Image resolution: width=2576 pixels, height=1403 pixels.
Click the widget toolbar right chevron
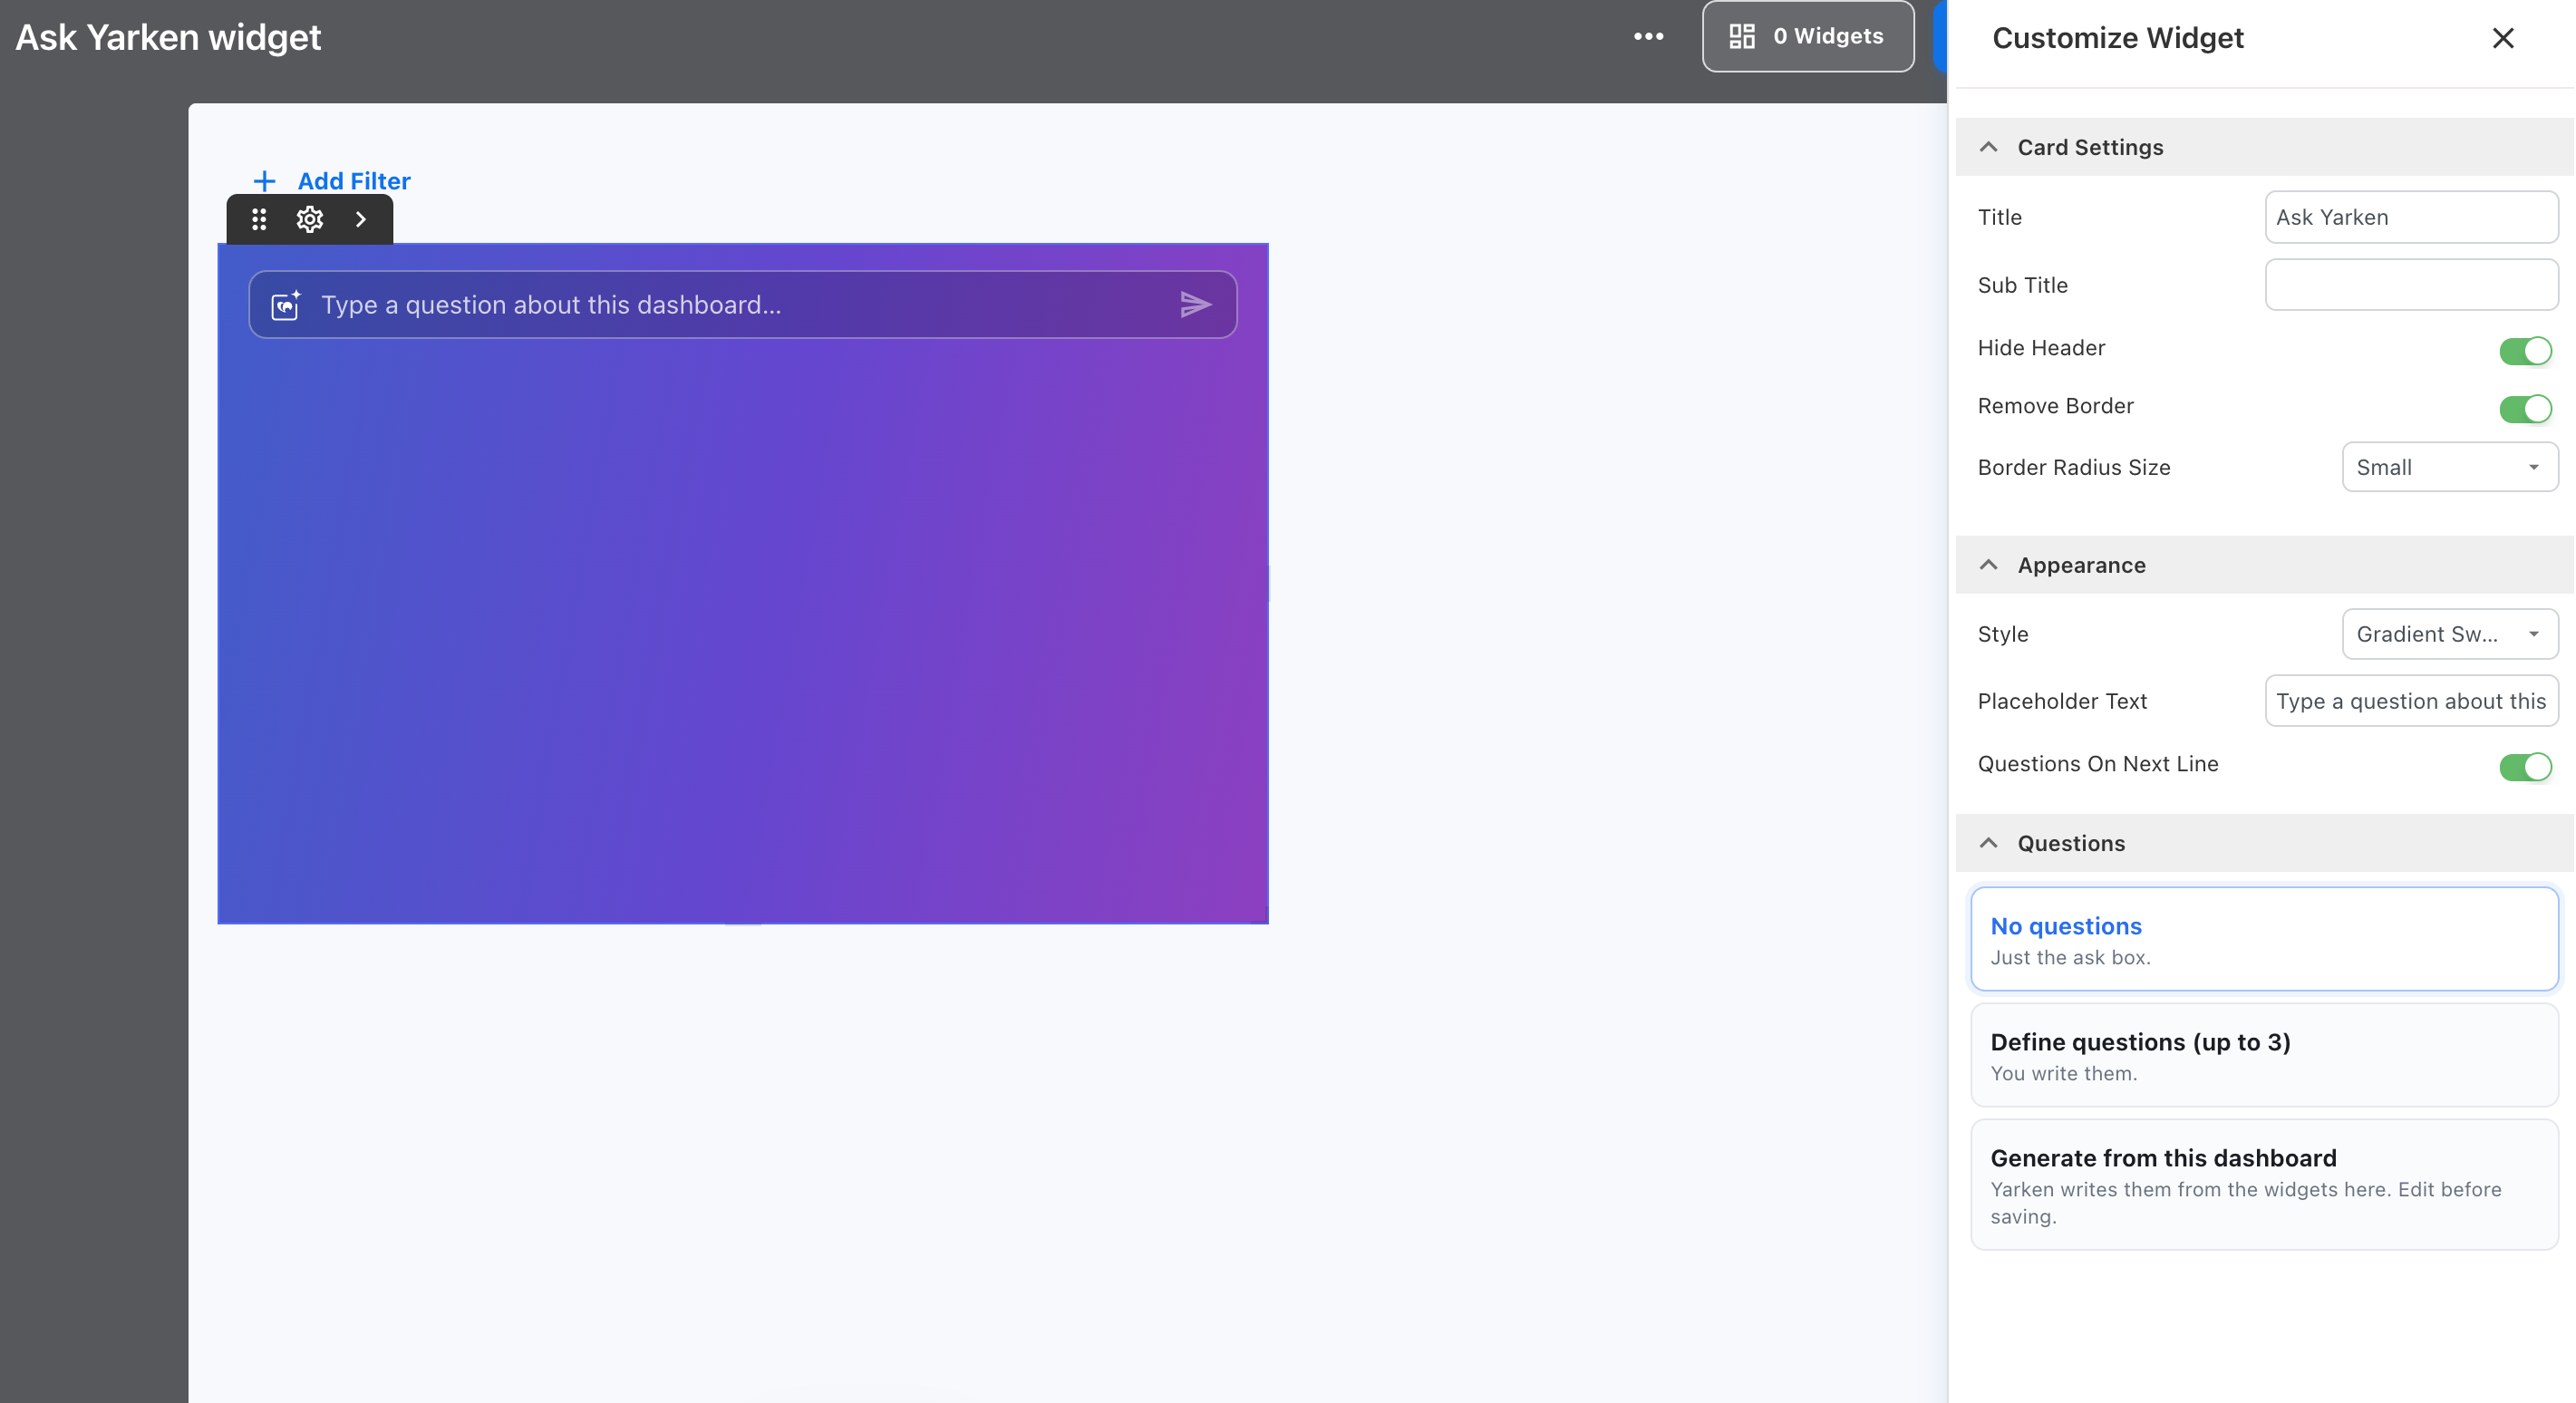click(361, 219)
